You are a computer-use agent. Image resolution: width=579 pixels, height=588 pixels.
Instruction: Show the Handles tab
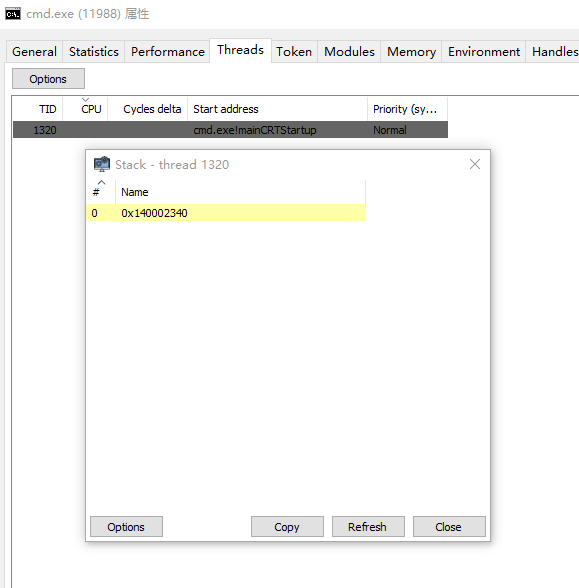click(553, 51)
